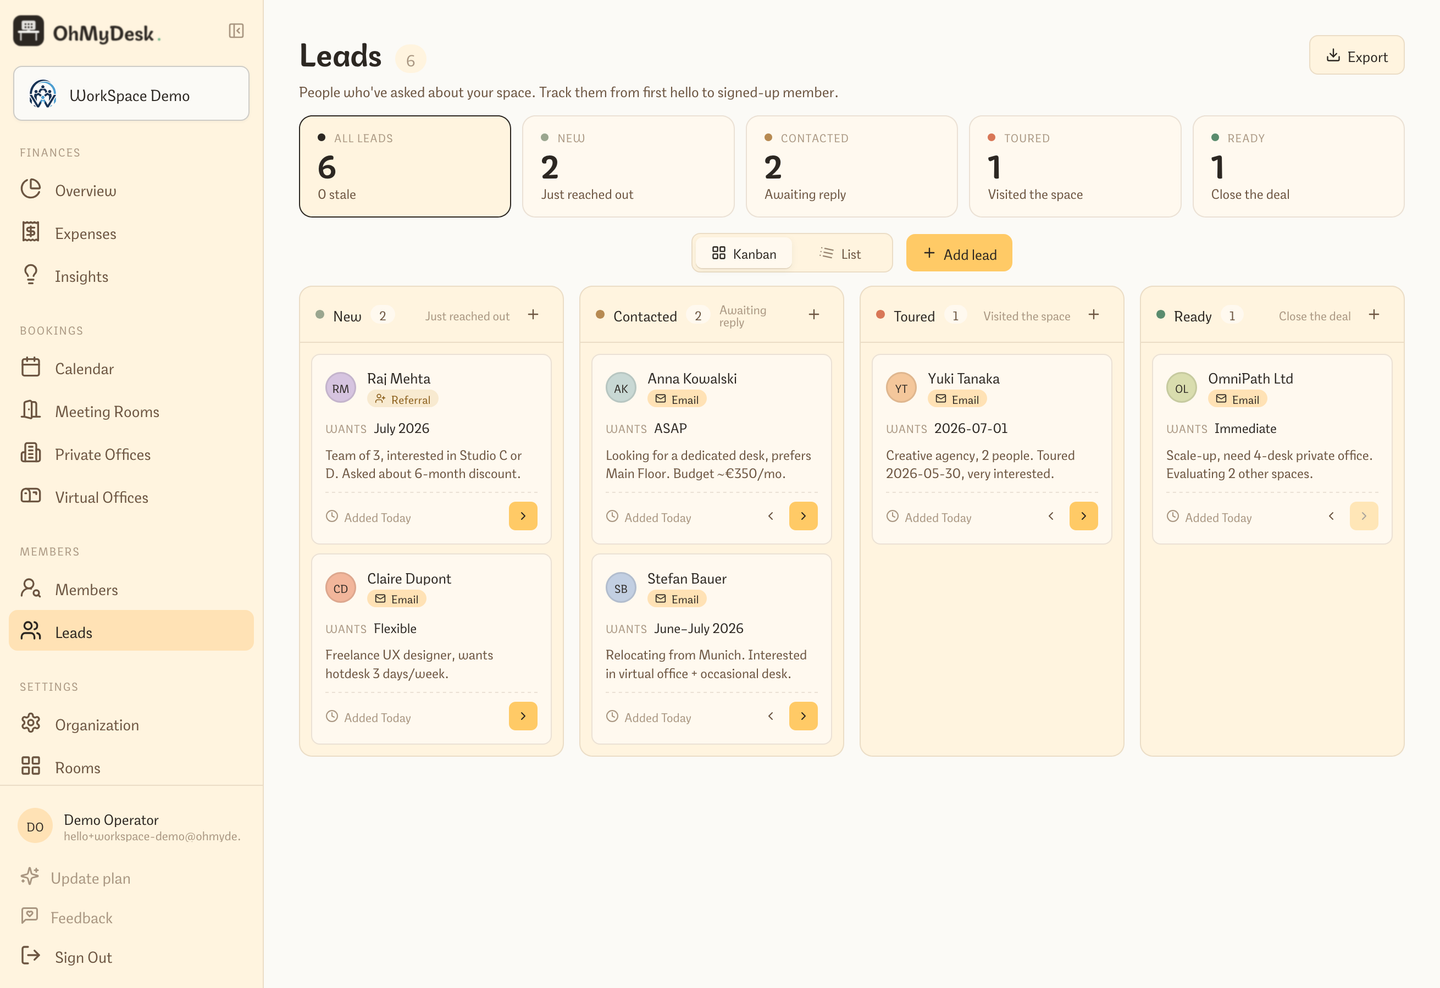The image size is (1440, 988).
Task: Click the Add lead button
Action: [x=959, y=253]
